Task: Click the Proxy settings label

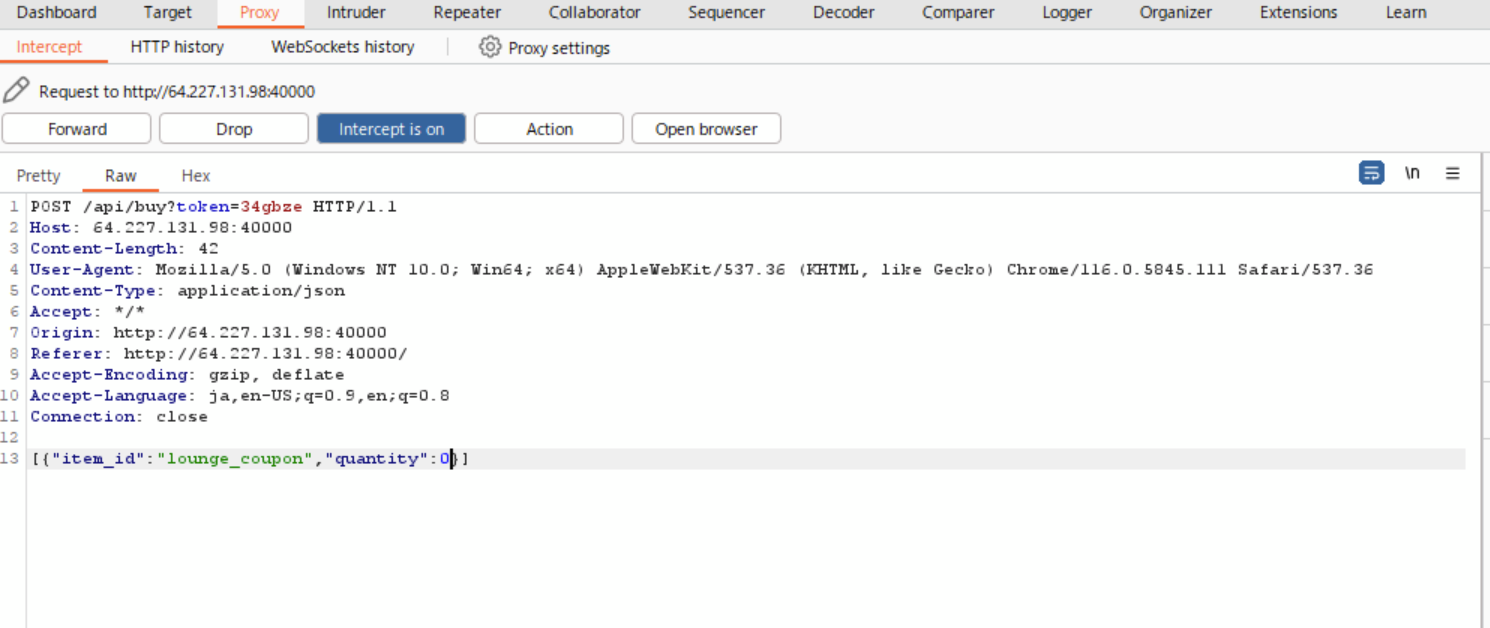Action: click(x=559, y=48)
